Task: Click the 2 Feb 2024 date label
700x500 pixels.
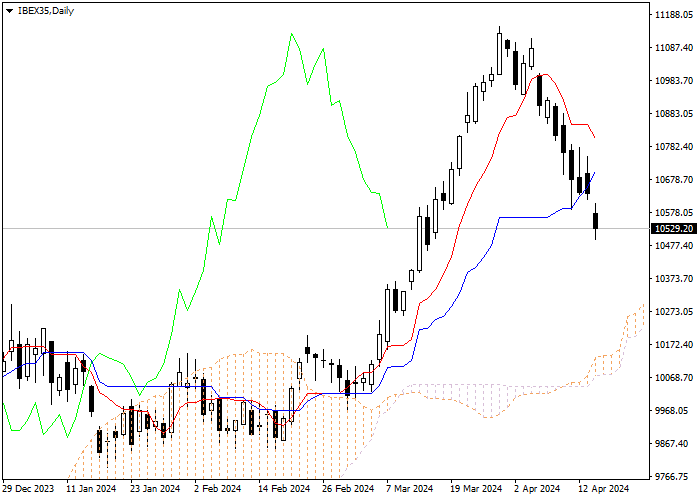Action: pos(217,489)
